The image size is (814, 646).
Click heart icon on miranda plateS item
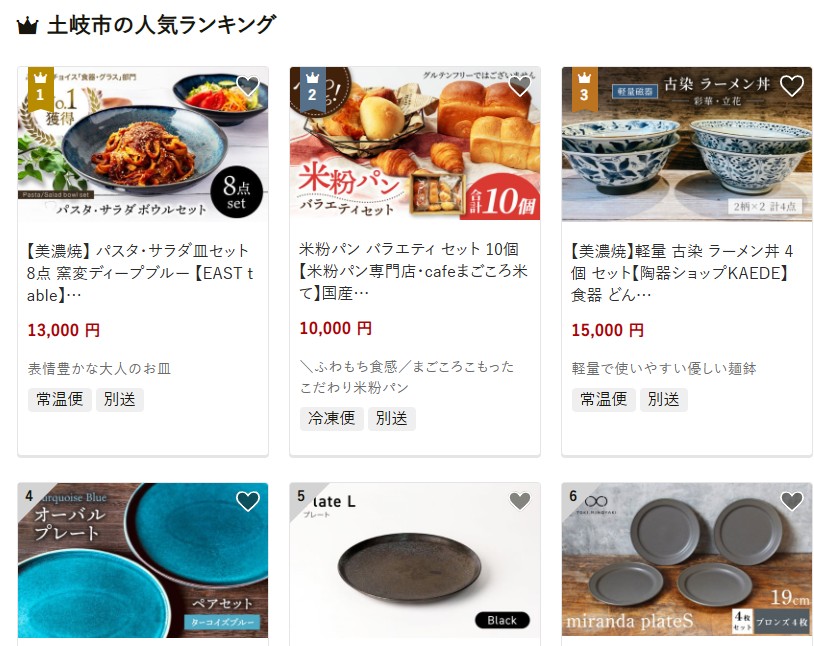tap(792, 501)
